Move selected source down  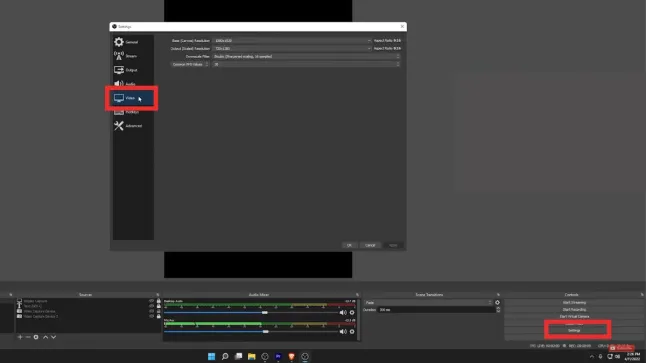coord(54,337)
